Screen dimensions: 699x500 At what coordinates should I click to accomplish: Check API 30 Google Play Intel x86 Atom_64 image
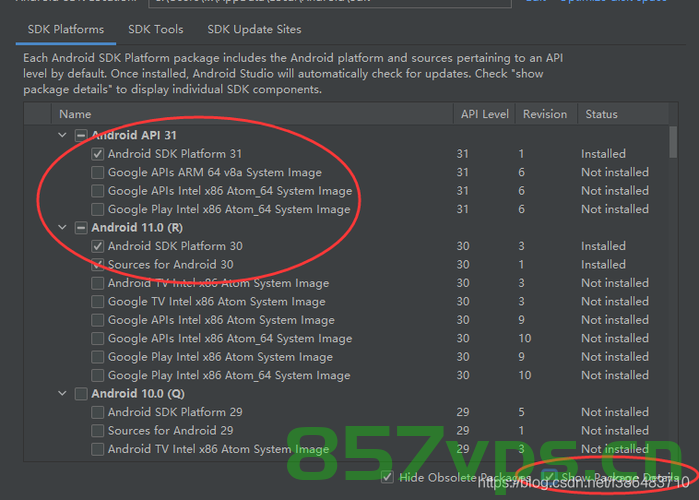click(98, 375)
